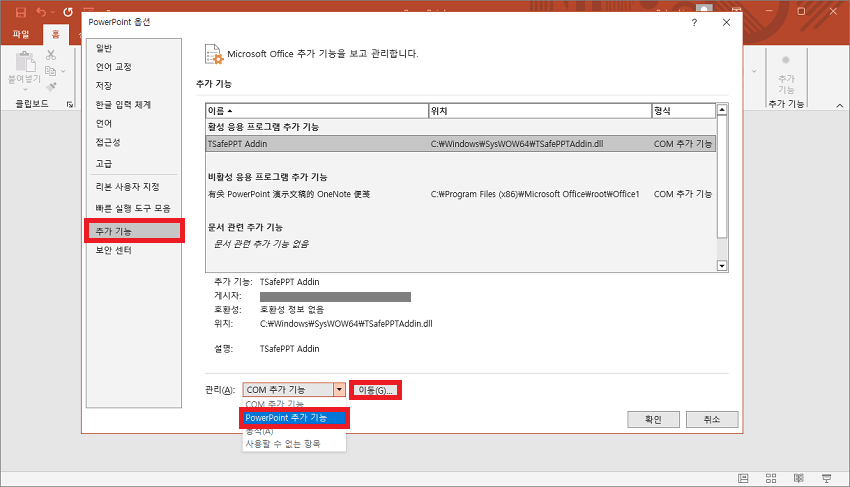Image resolution: width=850 pixels, height=487 pixels.
Task: Open the 관리 combo box dropdown arrow
Action: pyautogui.click(x=339, y=389)
